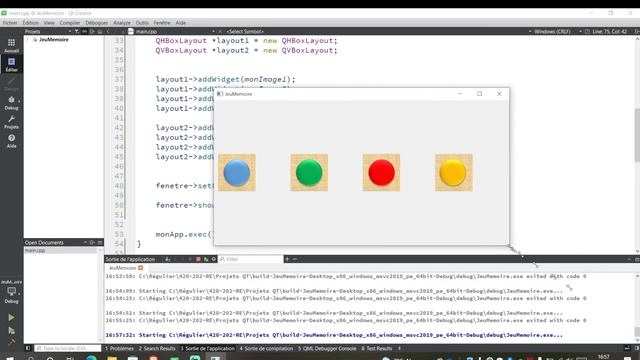640x360 pixels.
Task: Synchronize with editor link icon
Action: (x=84, y=31)
